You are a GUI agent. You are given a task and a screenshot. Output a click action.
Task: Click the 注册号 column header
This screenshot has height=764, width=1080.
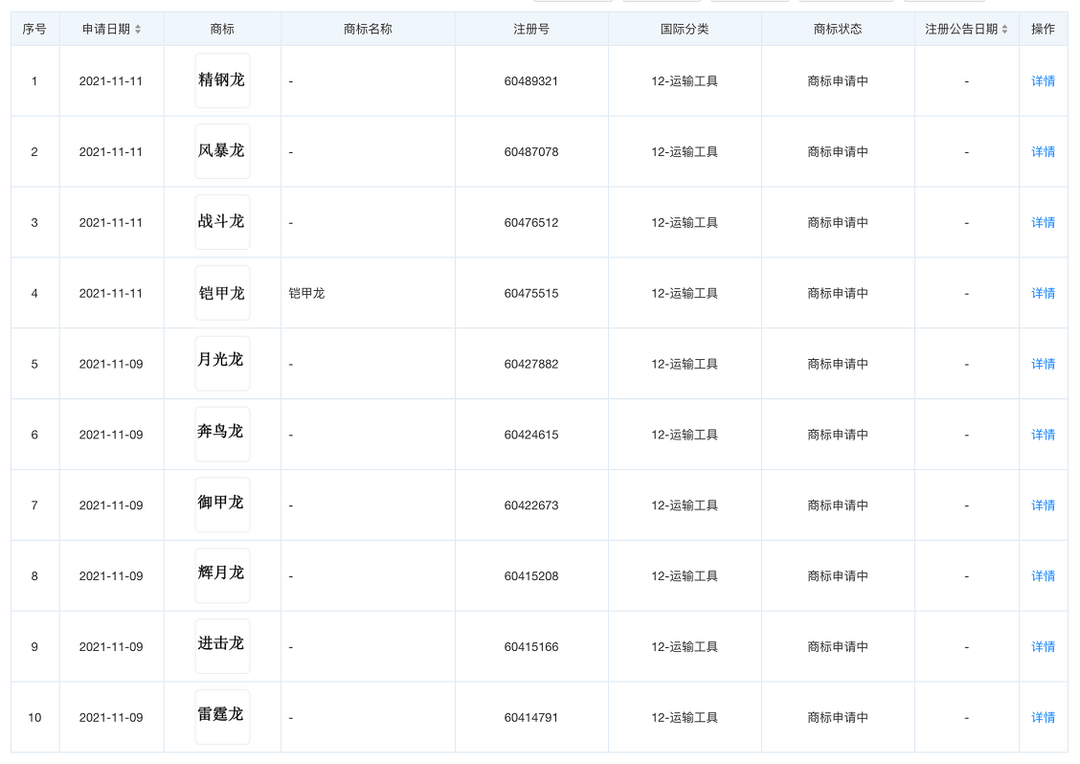click(x=531, y=29)
